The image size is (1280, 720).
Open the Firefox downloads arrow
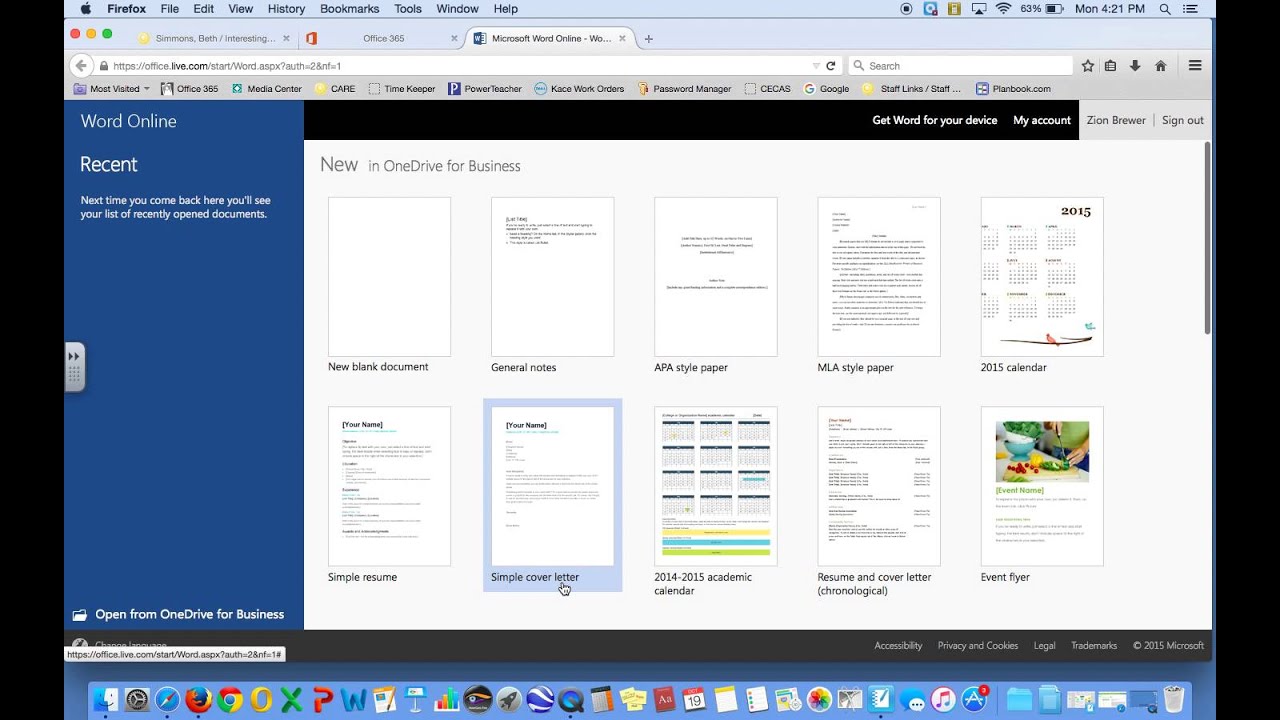coord(1135,66)
